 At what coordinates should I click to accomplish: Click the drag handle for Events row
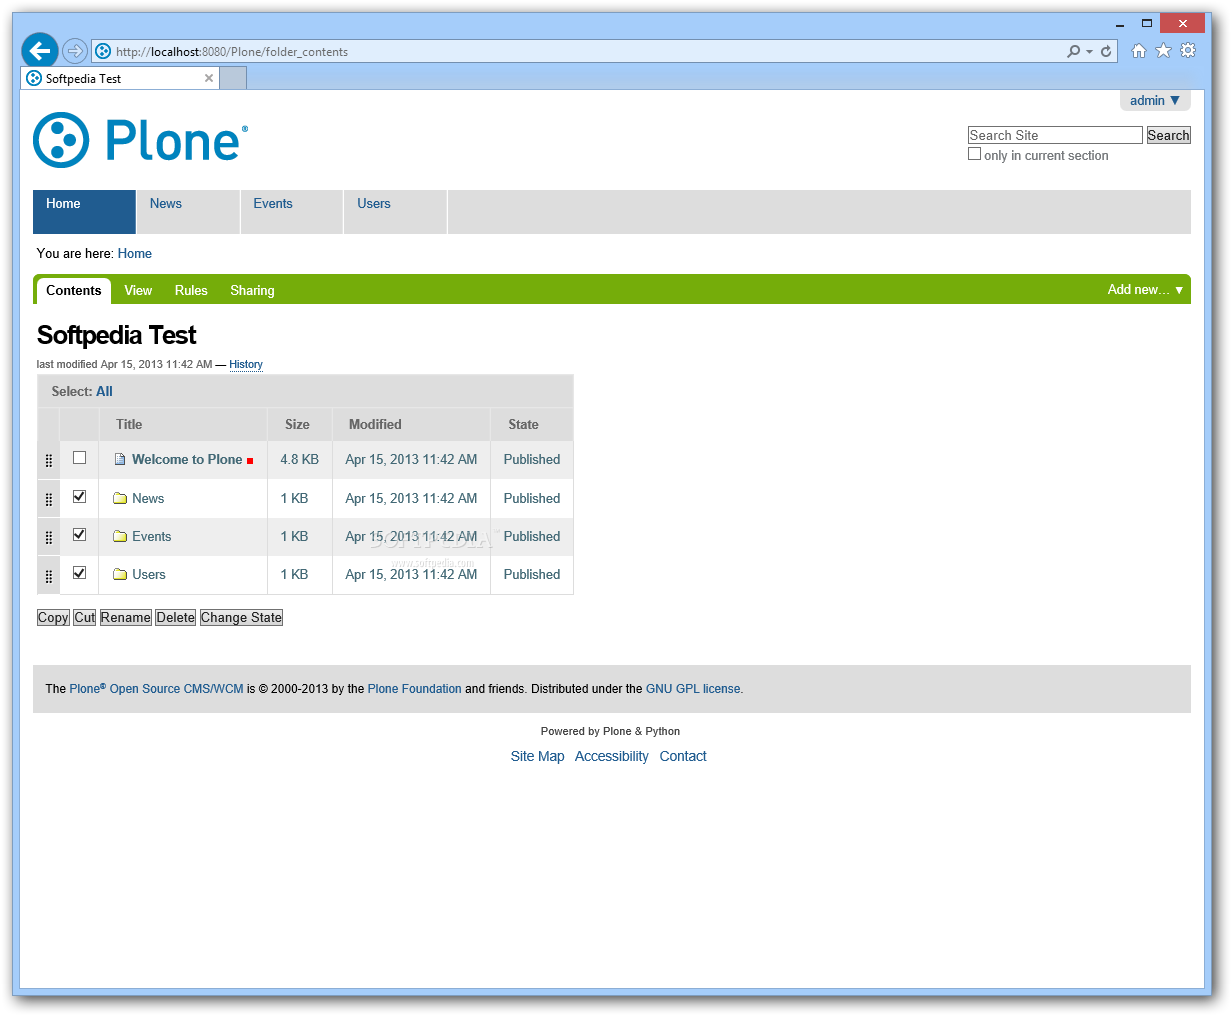49,537
